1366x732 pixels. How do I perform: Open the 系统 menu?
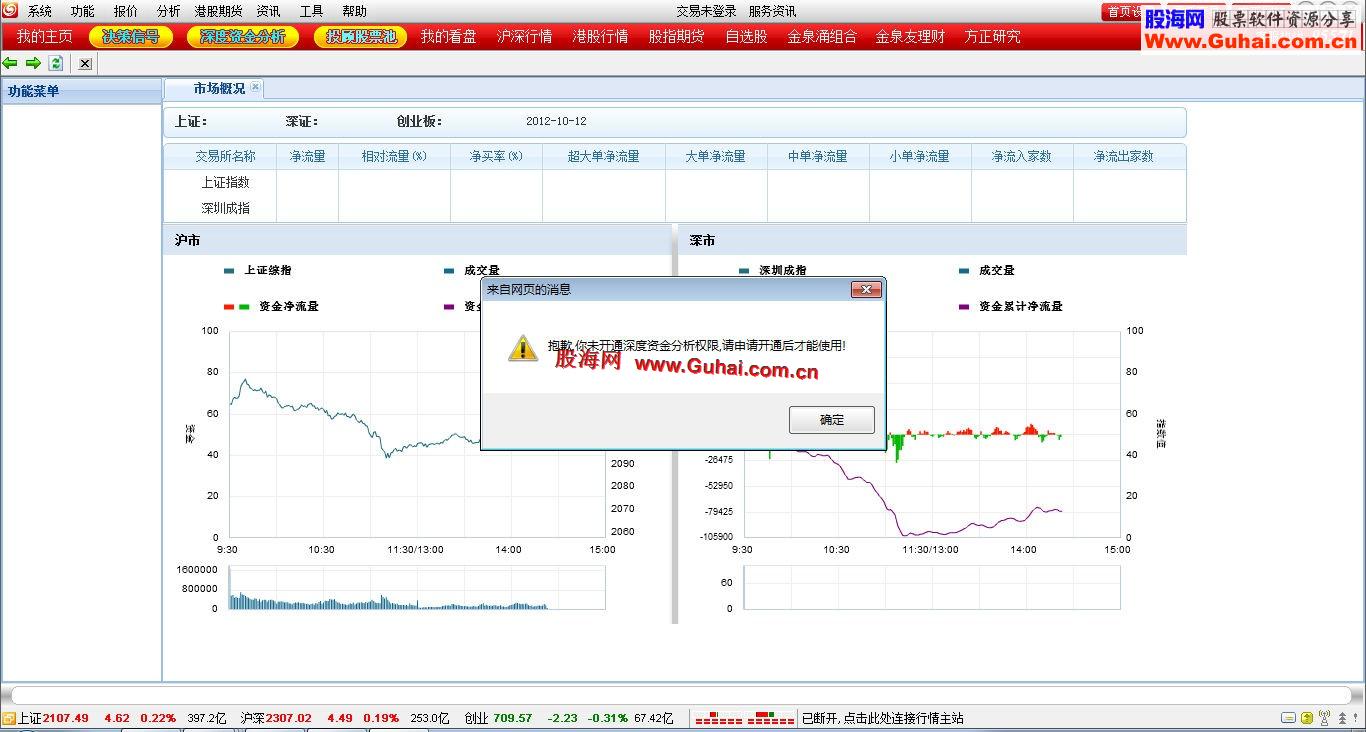[x=40, y=11]
